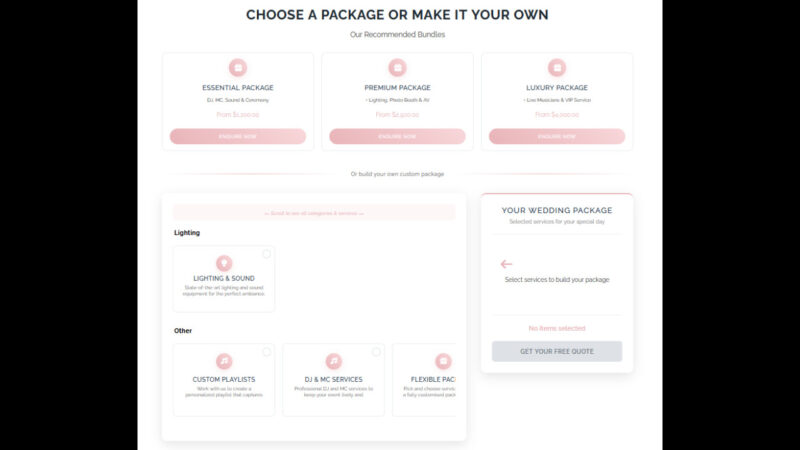Select the Lighting & Sound card title
Image resolution: width=800 pixels, height=450 pixels.
[224, 278]
